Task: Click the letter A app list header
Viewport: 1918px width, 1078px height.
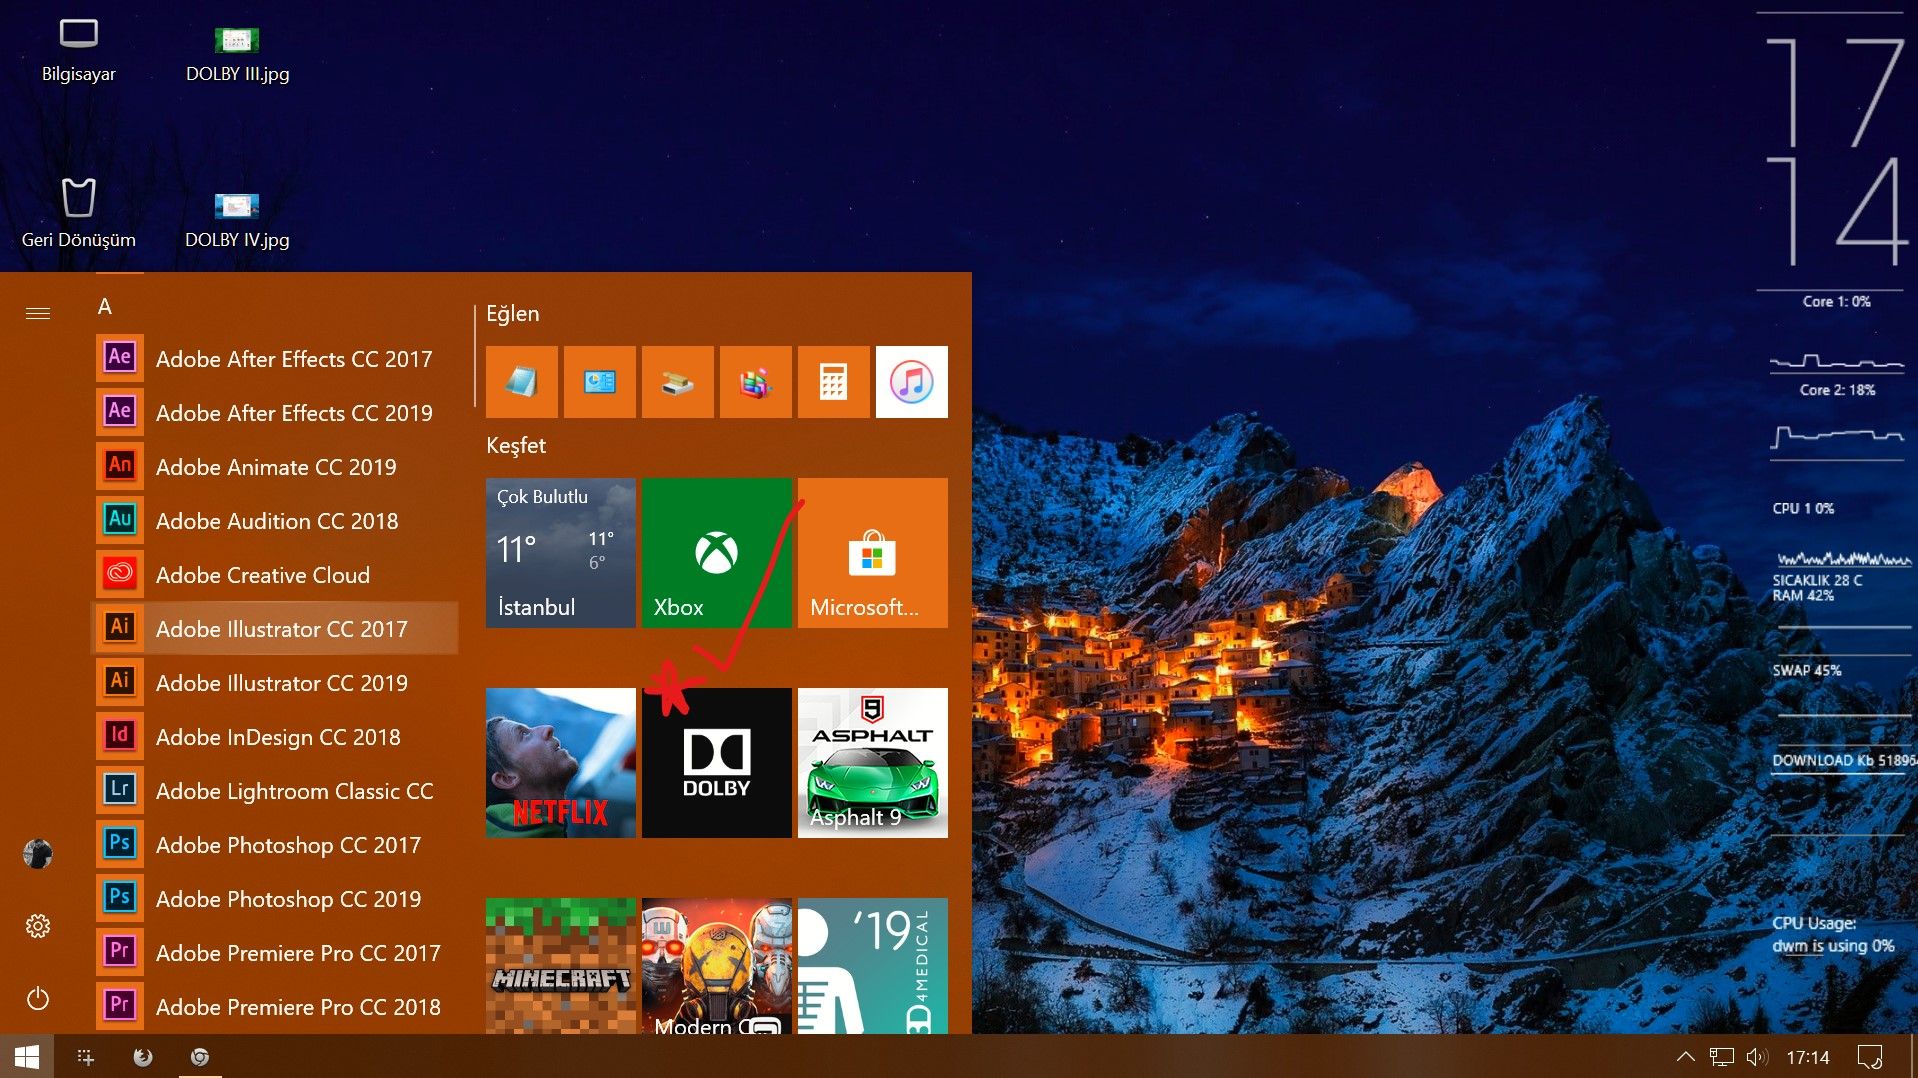Action: (x=105, y=307)
